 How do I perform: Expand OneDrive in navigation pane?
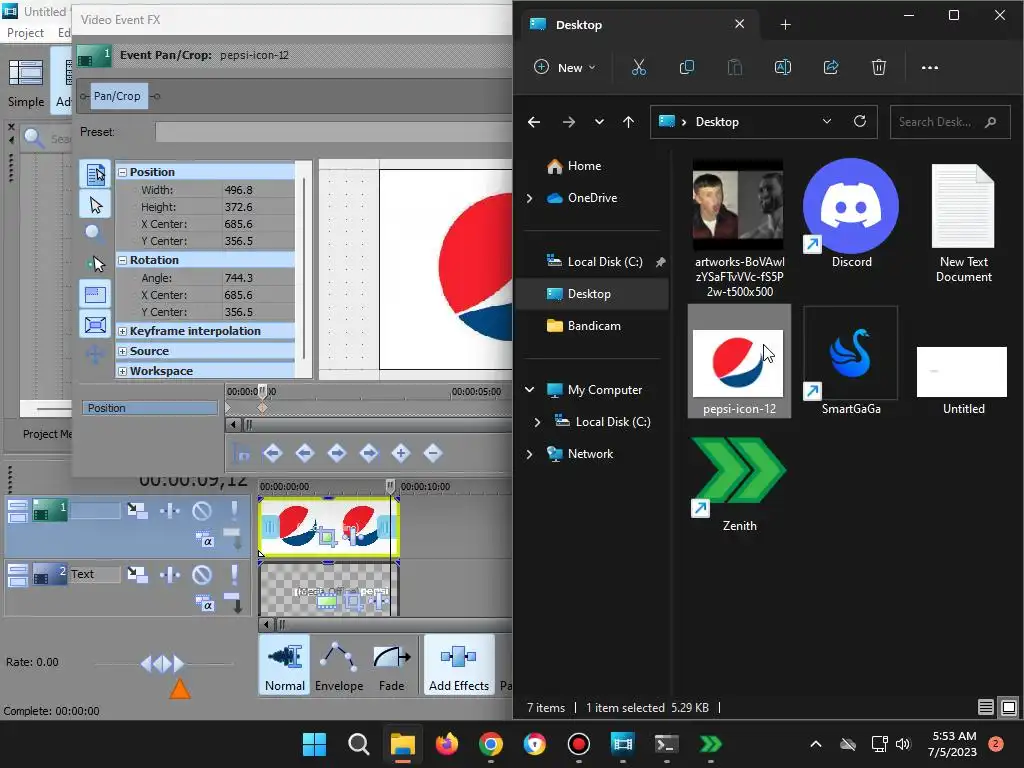[x=530, y=198]
